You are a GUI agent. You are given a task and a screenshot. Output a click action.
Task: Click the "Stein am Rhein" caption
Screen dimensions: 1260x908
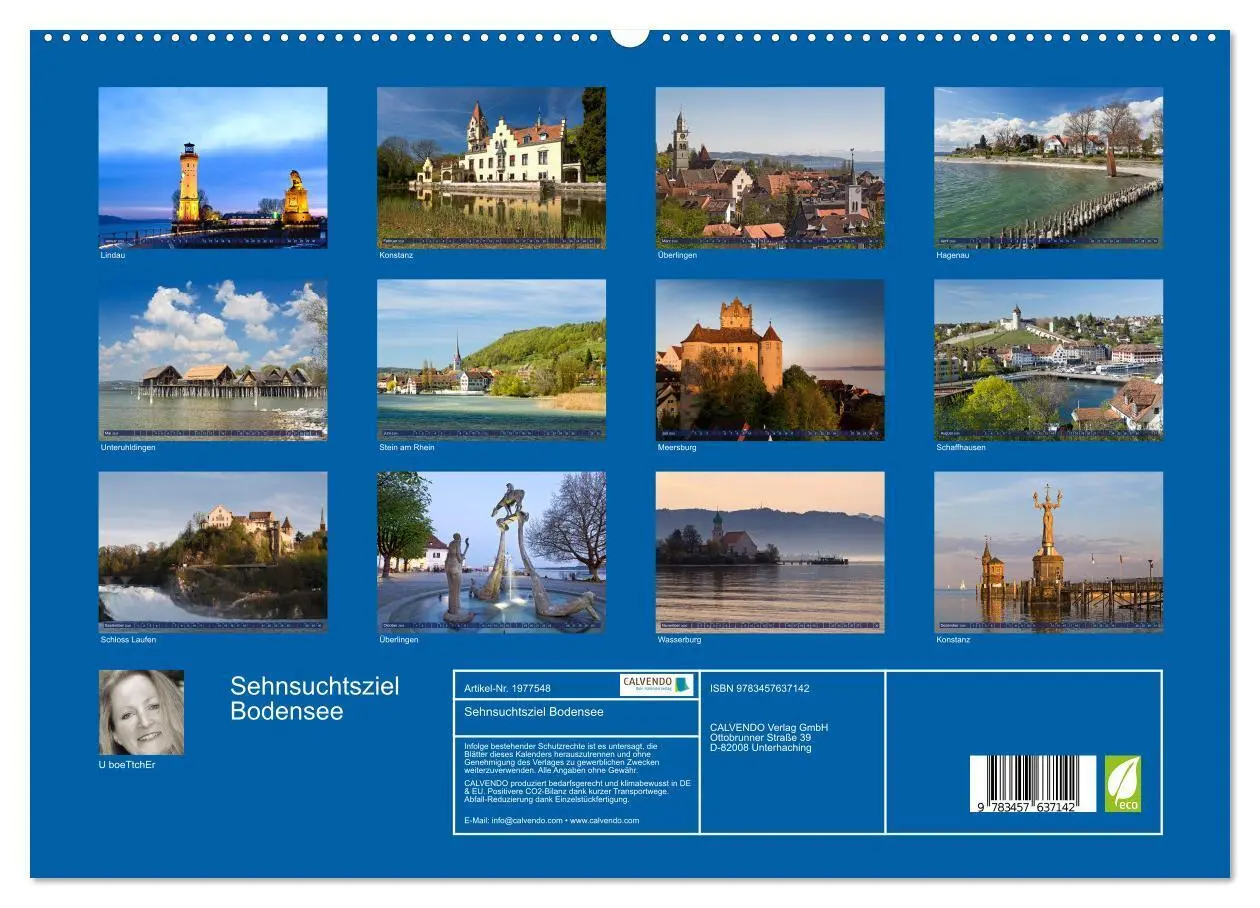click(x=407, y=447)
